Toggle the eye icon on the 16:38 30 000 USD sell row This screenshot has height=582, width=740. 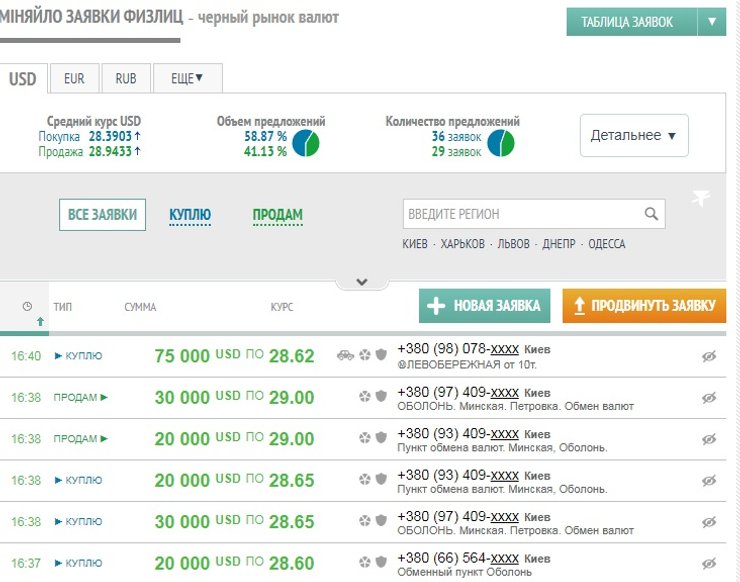709,398
